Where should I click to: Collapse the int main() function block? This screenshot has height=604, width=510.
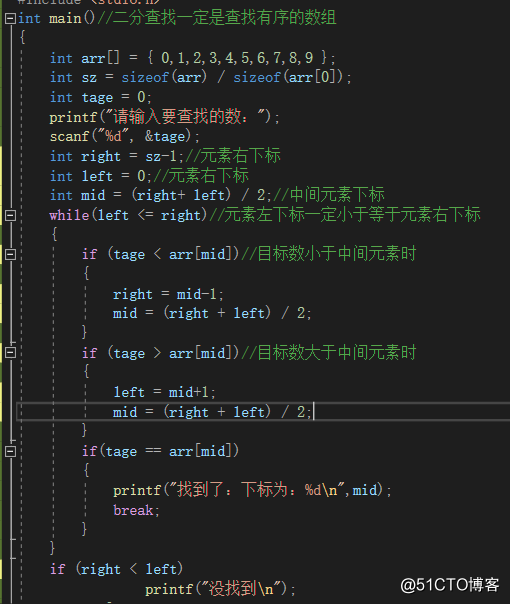coord(10,18)
